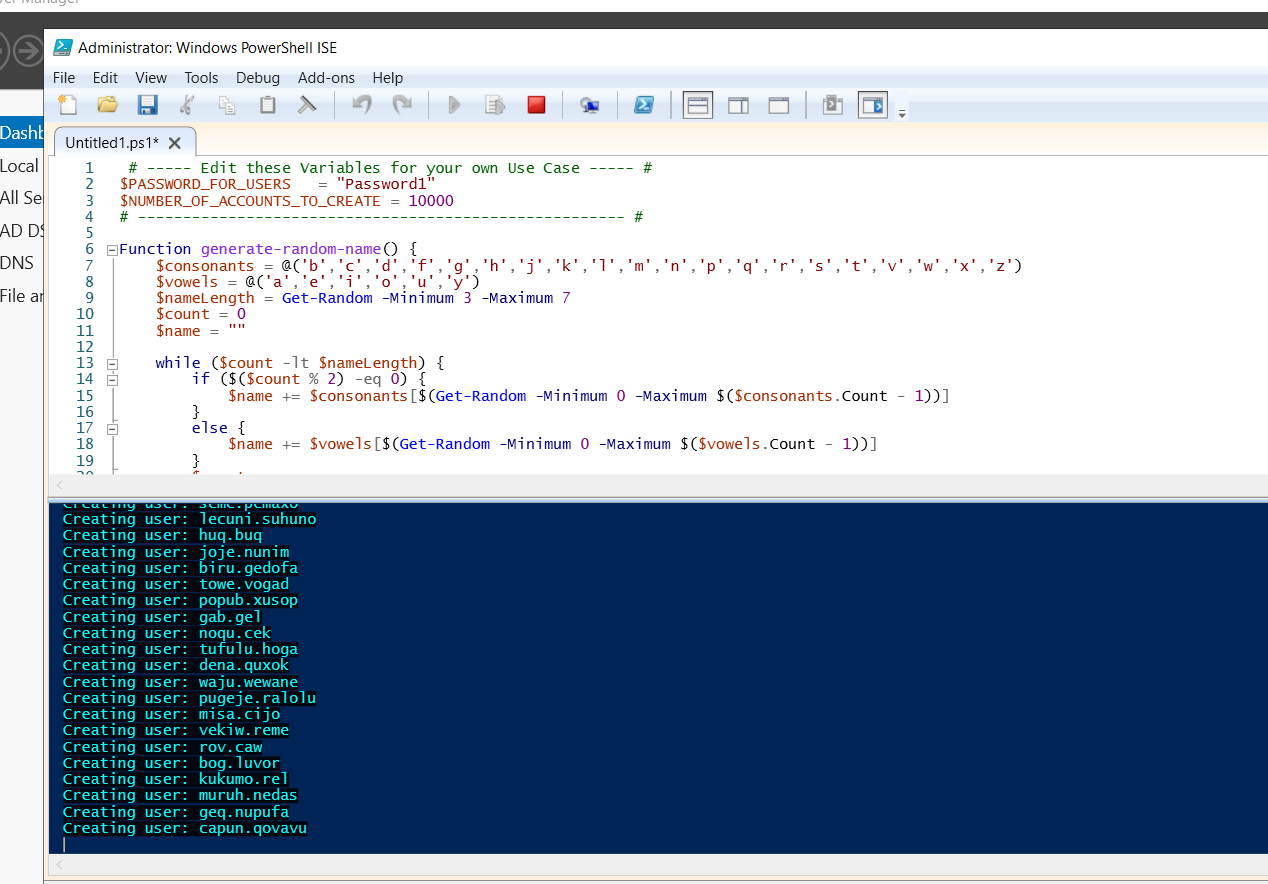The image size is (1268, 884).
Task: Toggle Show Script Pane Maximized view
Action: (x=778, y=104)
